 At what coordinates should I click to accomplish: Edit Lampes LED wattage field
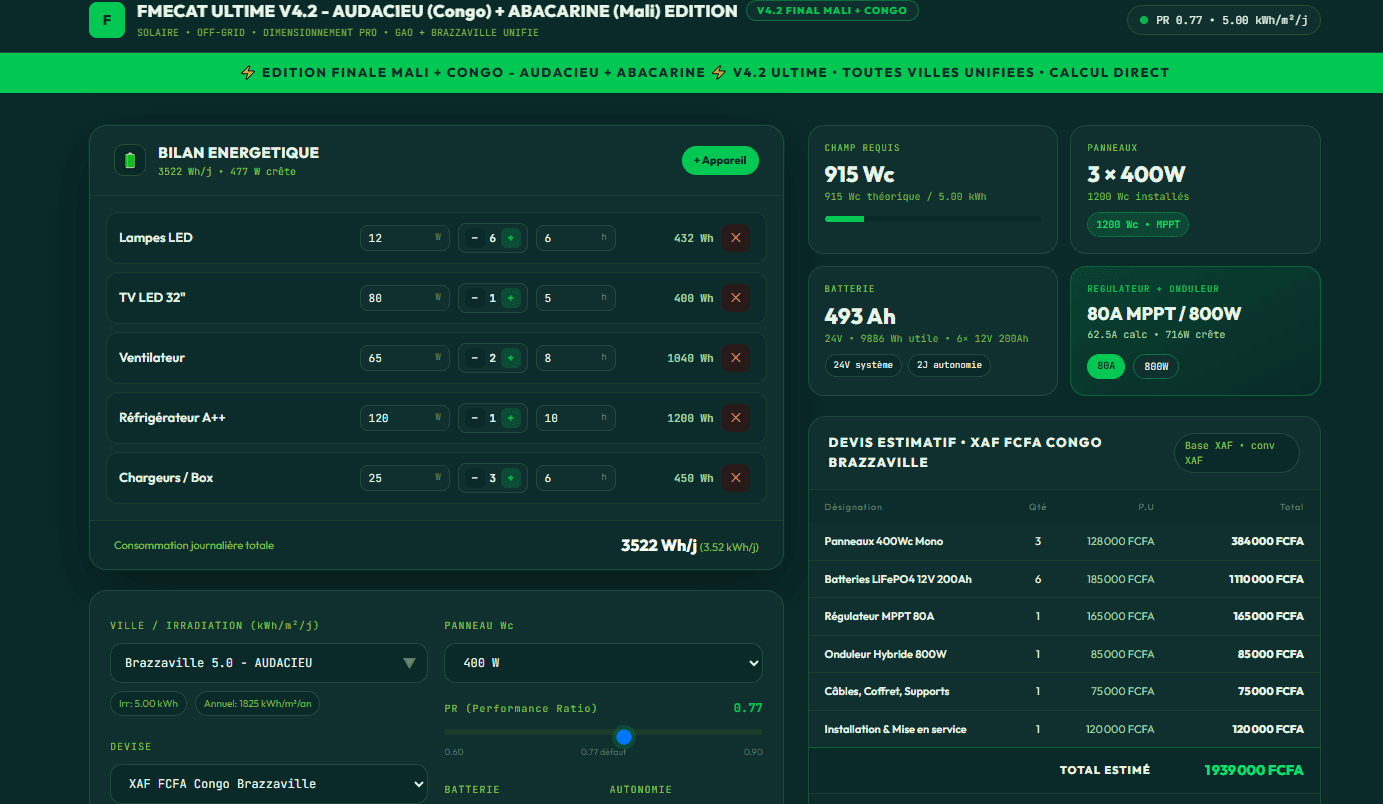tap(404, 238)
